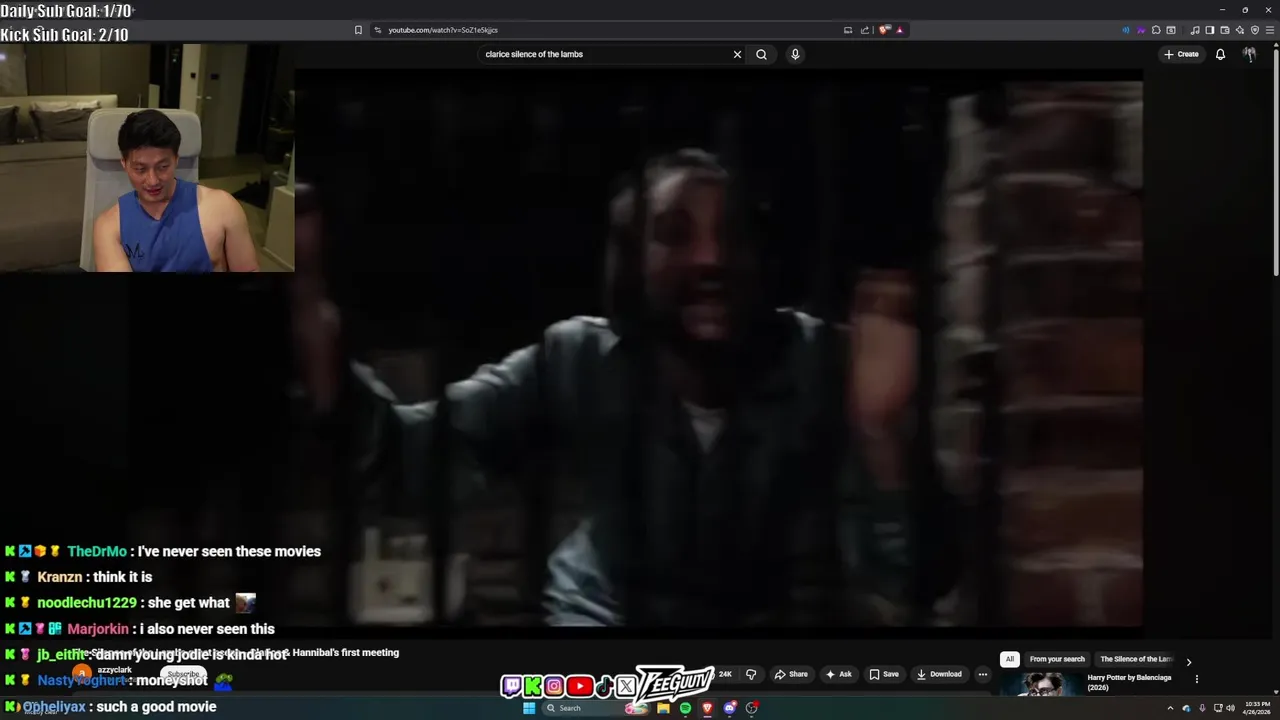Show hidden system tray icons

click(1170, 708)
